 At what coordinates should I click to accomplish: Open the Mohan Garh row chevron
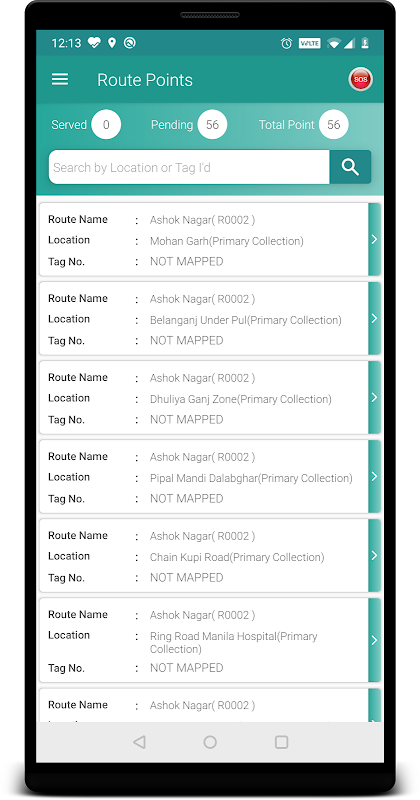click(374, 239)
